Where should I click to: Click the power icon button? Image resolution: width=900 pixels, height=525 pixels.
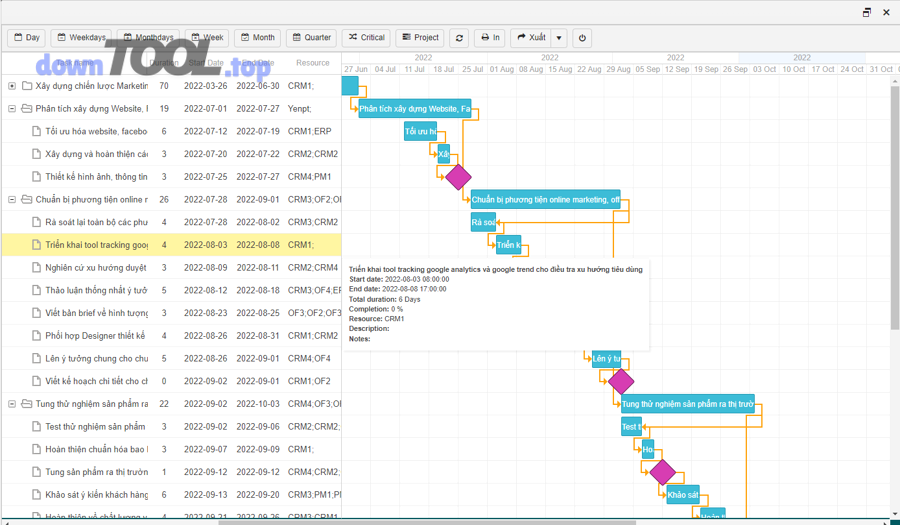click(x=582, y=38)
